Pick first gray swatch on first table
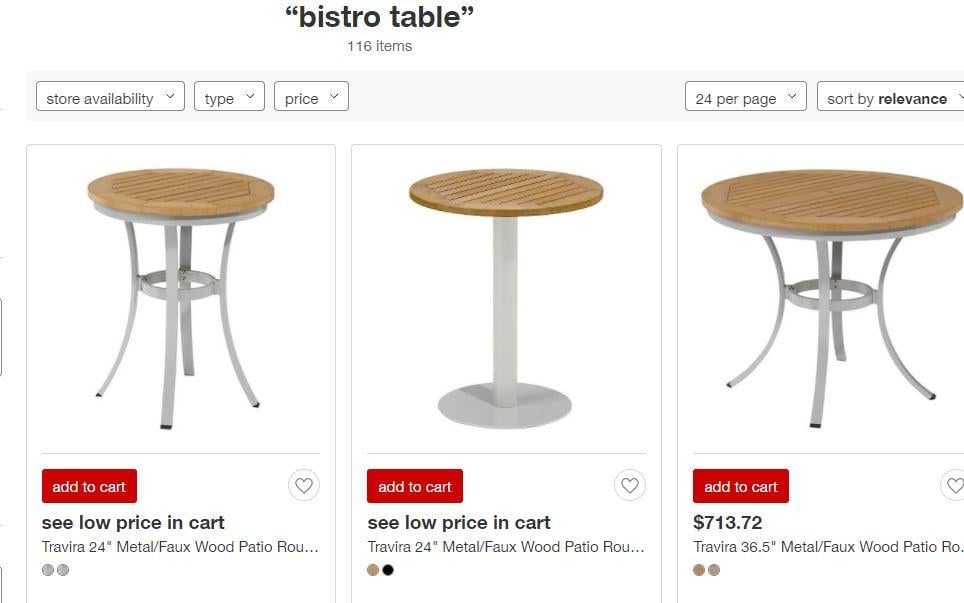964x603 pixels. point(48,570)
